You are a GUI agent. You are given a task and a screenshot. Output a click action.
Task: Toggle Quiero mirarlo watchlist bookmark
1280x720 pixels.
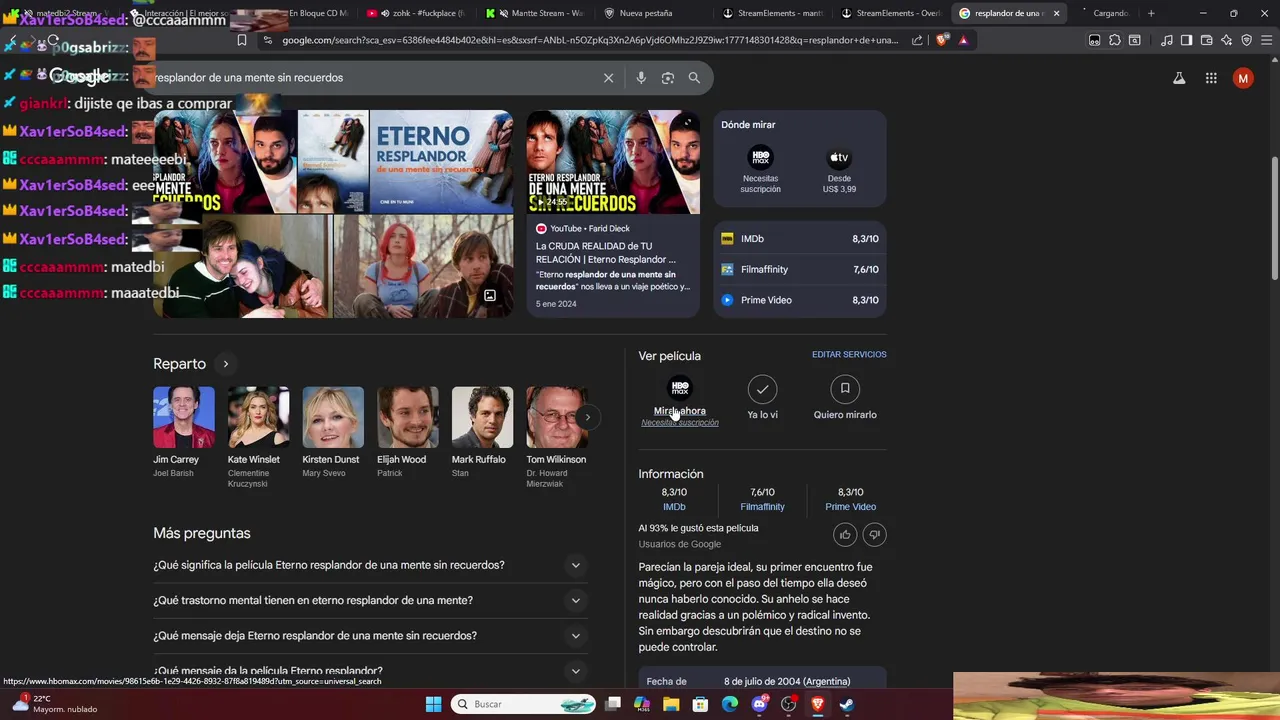[845, 389]
